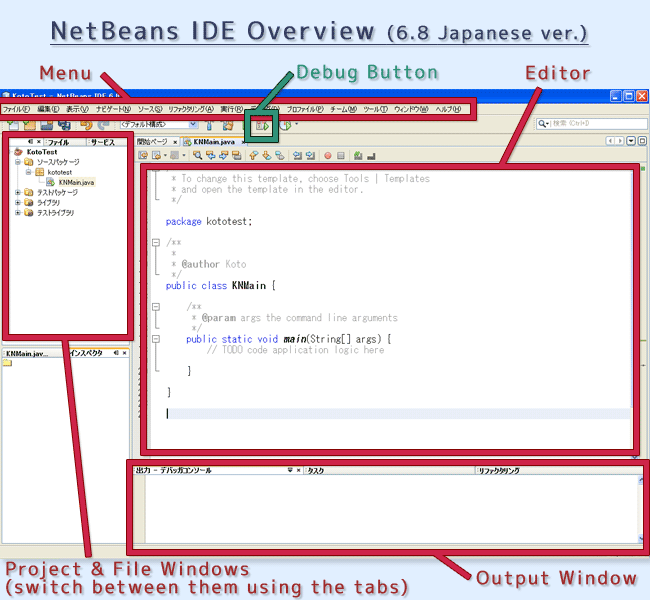Open the ヘルプ(H) menu

tap(448, 109)
